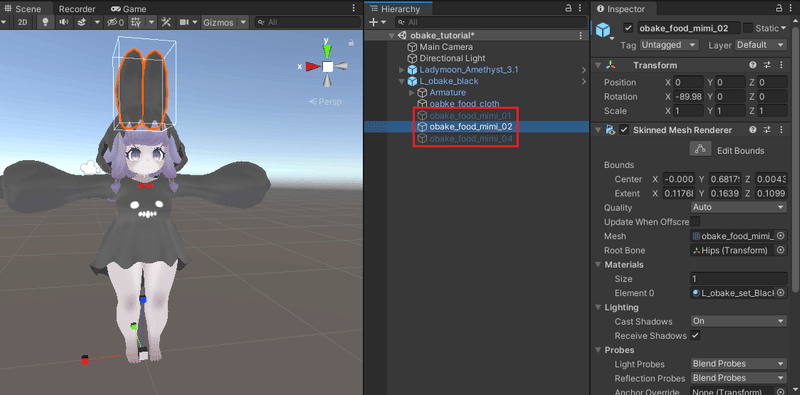Image resolution: width=800 pixels, height=395 pixels.
Task: Click the red X axis cone on the gizmo
Action: click(313, 66)
